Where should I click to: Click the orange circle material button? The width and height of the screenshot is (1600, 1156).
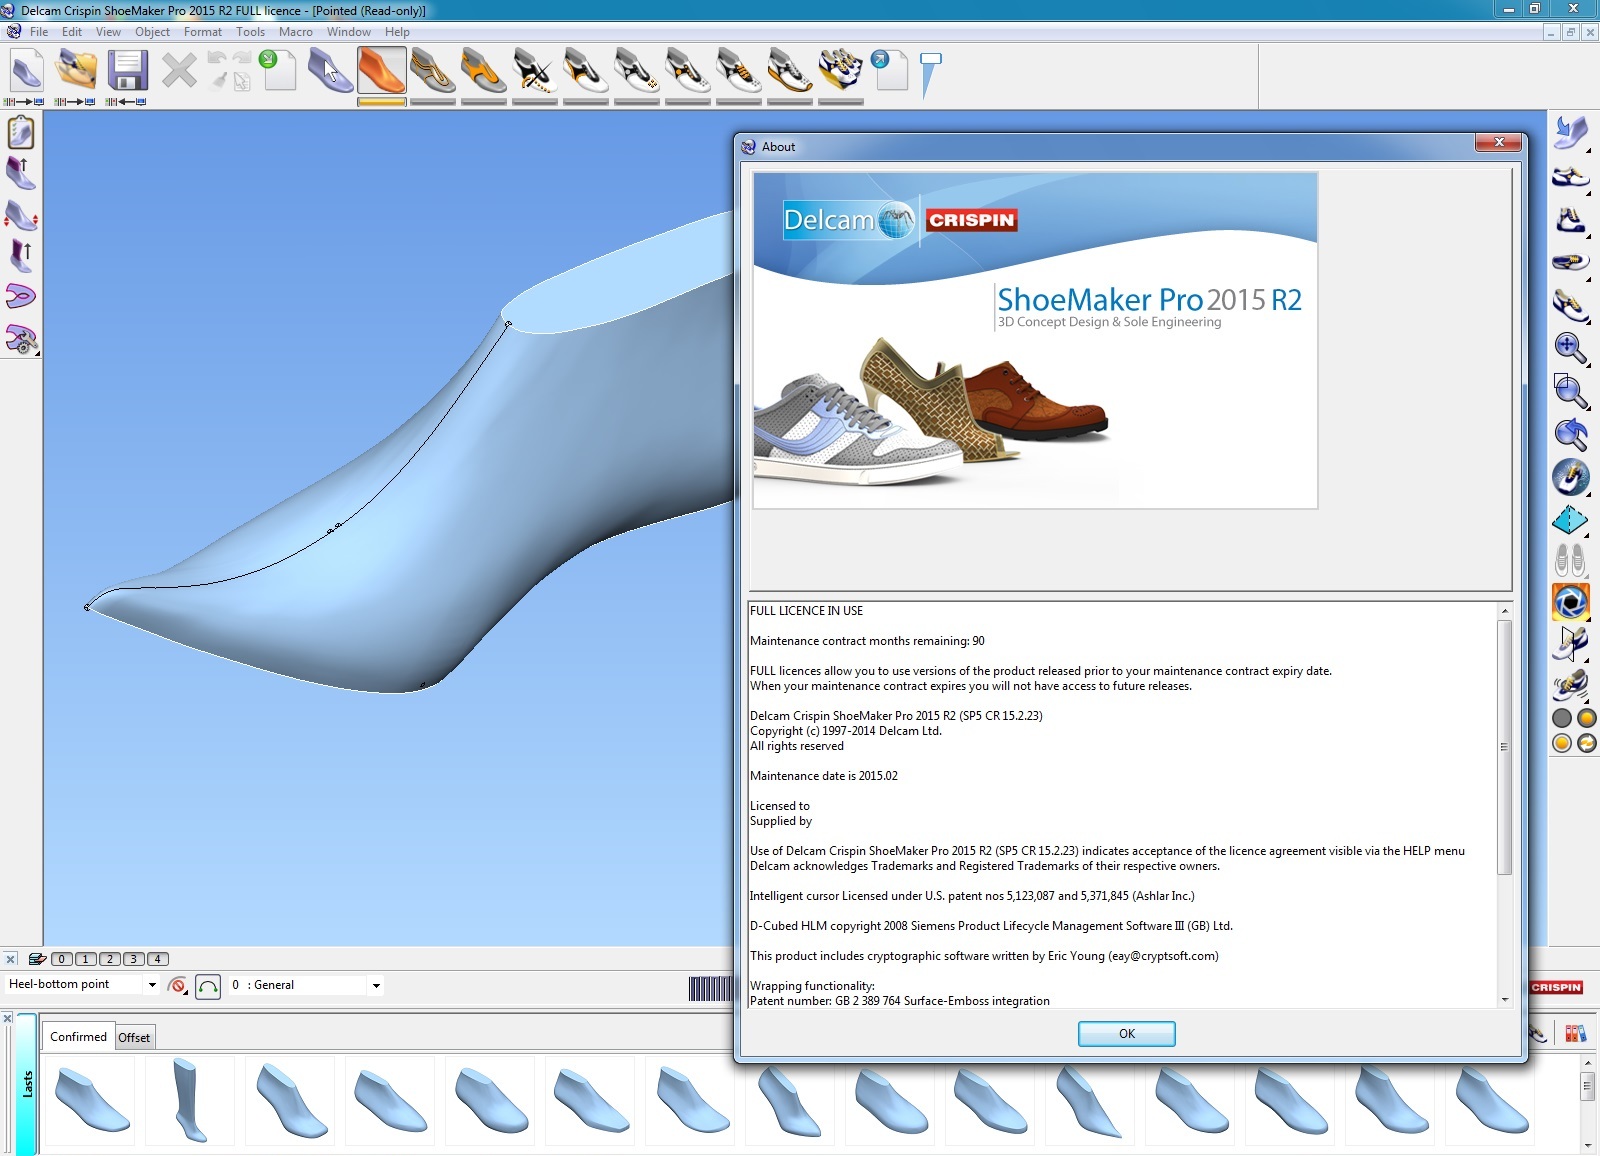click(x=1586, y=718)
